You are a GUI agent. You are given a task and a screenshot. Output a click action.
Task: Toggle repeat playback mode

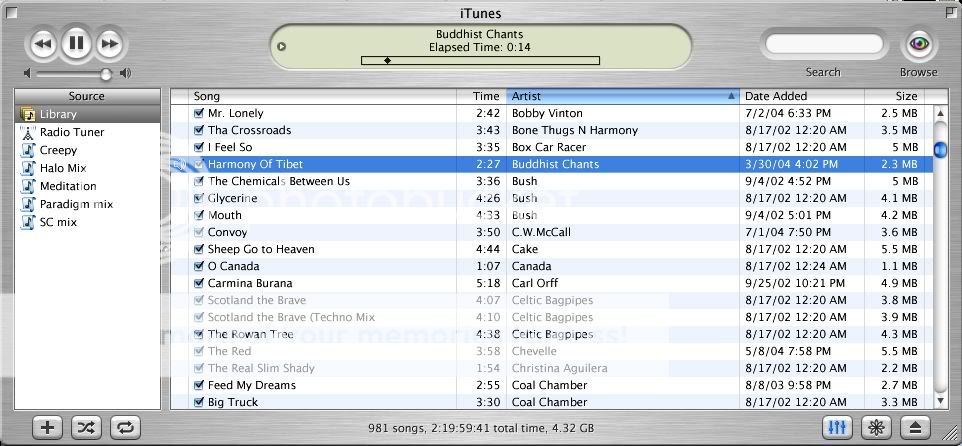[125, 427]
